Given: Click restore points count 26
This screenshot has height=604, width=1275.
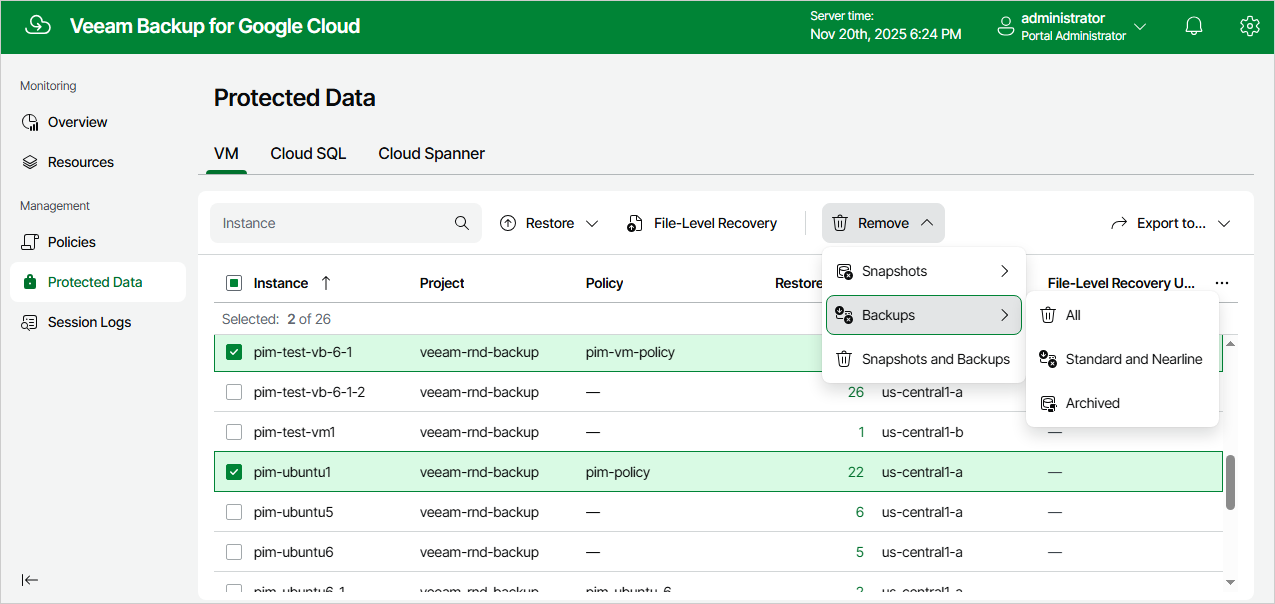Looking at the screenshot, I should 856,392.
